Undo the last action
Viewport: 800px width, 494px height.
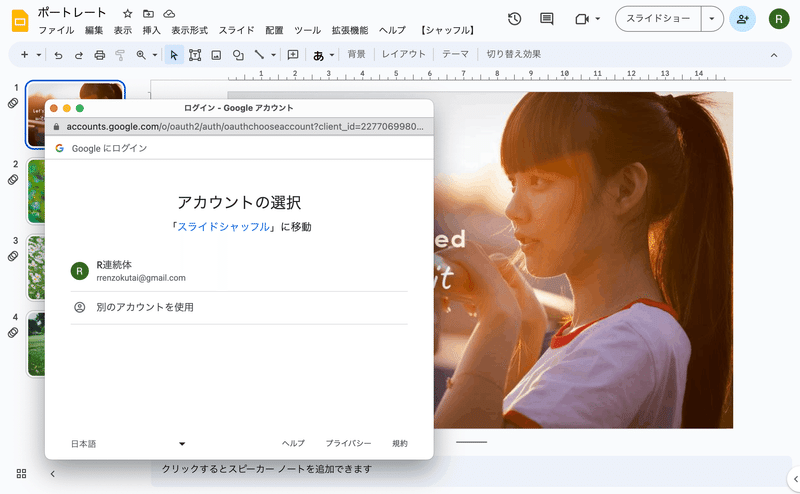pyautogui.click(x=58, y=55)
